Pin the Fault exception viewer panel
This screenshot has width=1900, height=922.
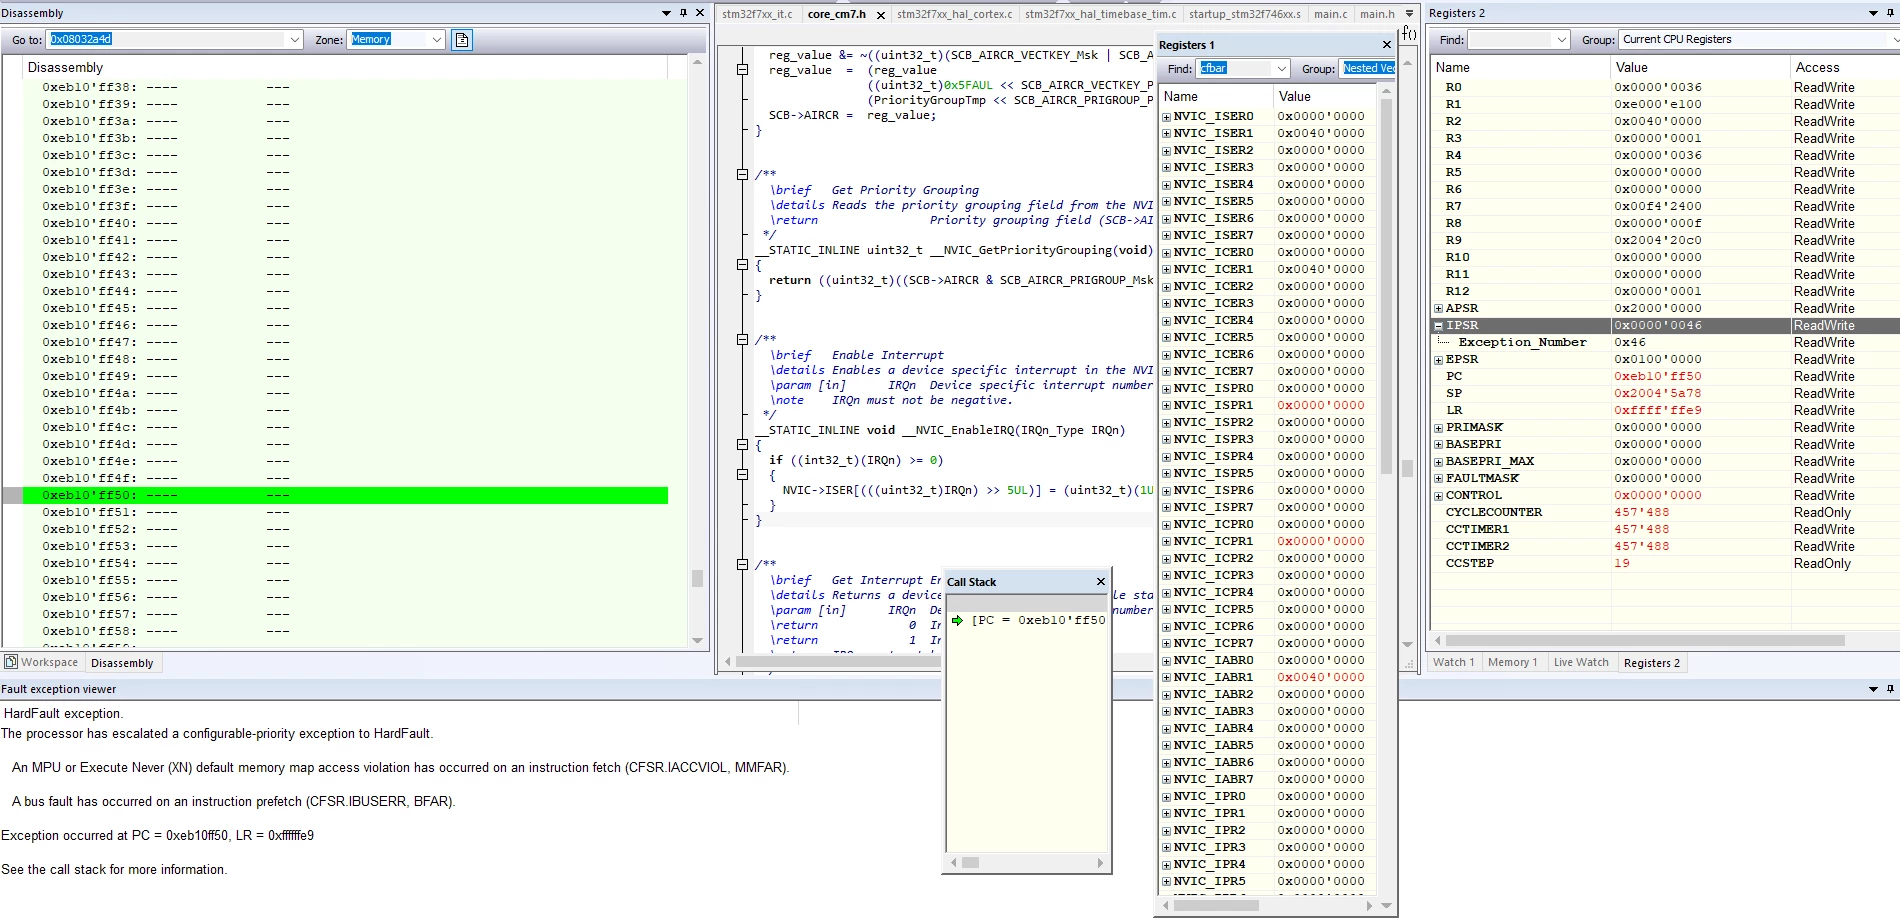pos(1891,689)
